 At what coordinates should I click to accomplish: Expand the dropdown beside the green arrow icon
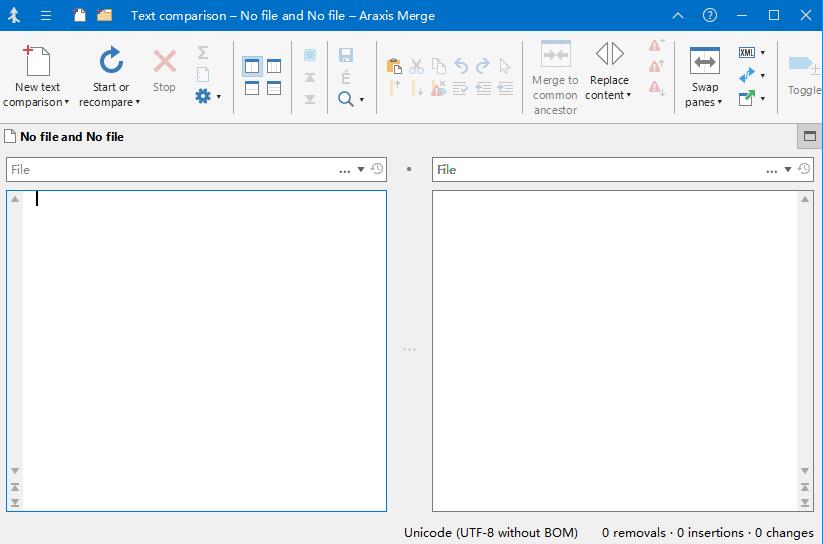pyautogui.click(x=763, y=98)
